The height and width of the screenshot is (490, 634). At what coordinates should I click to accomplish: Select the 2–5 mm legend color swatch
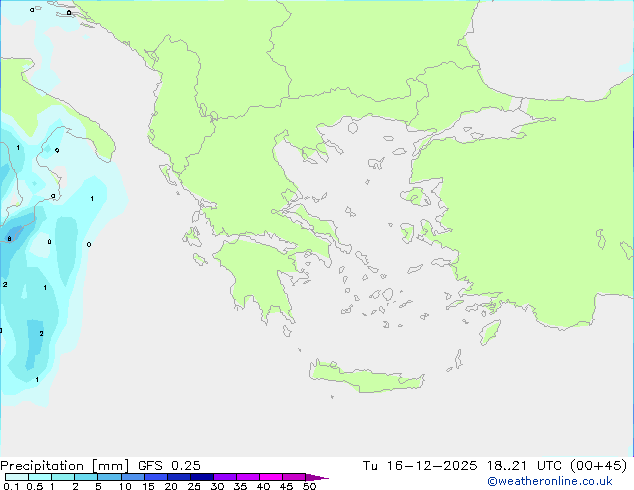pyautogui.click(x=86, y=477)
